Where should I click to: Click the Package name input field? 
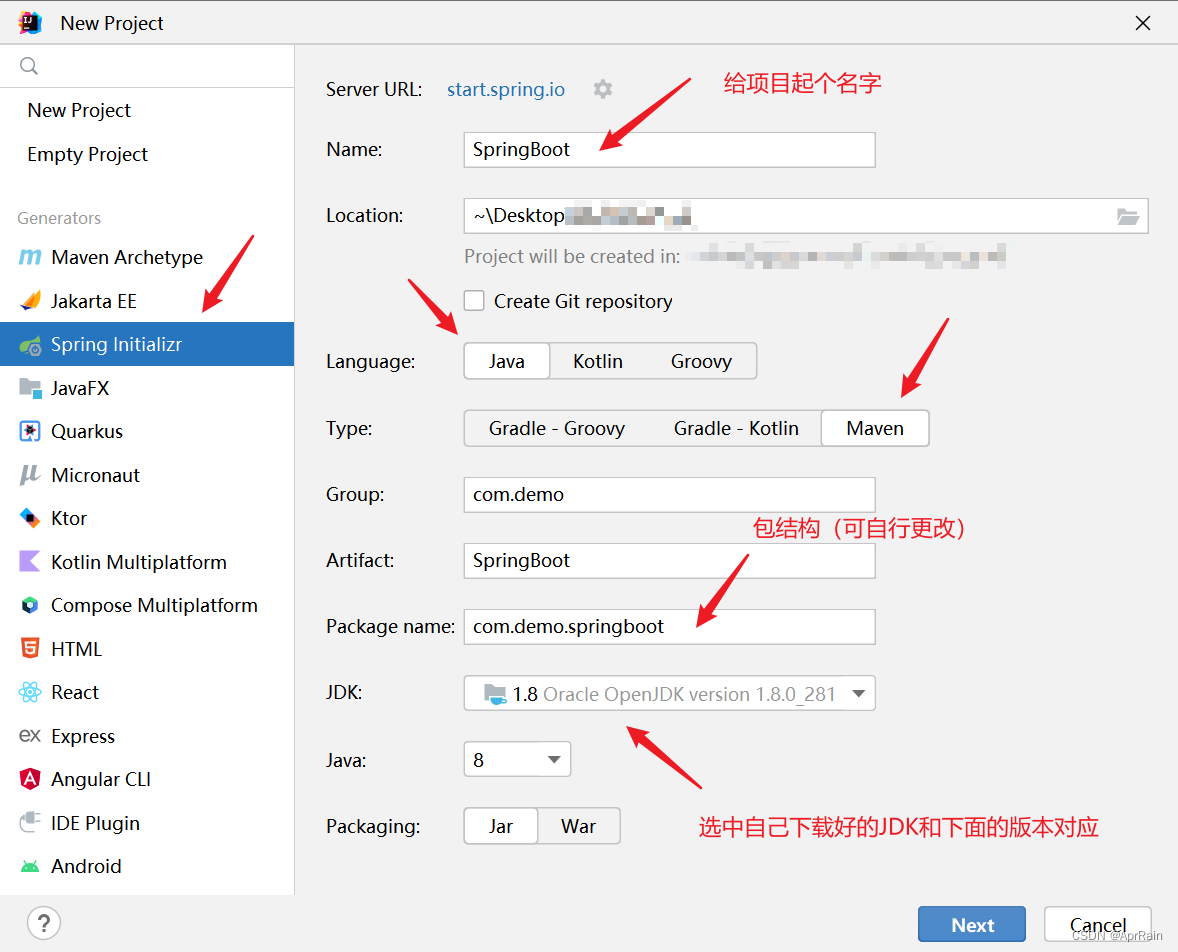[x=669, y=627]
